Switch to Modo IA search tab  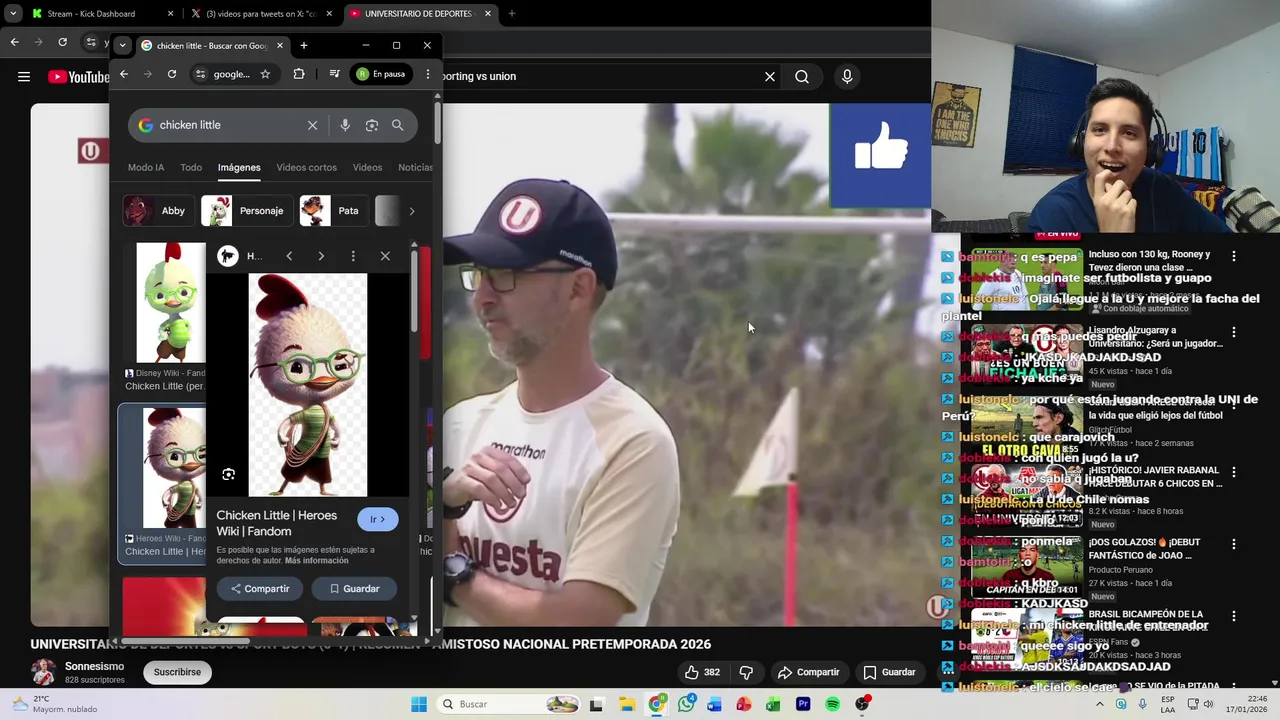pos(146,167)
